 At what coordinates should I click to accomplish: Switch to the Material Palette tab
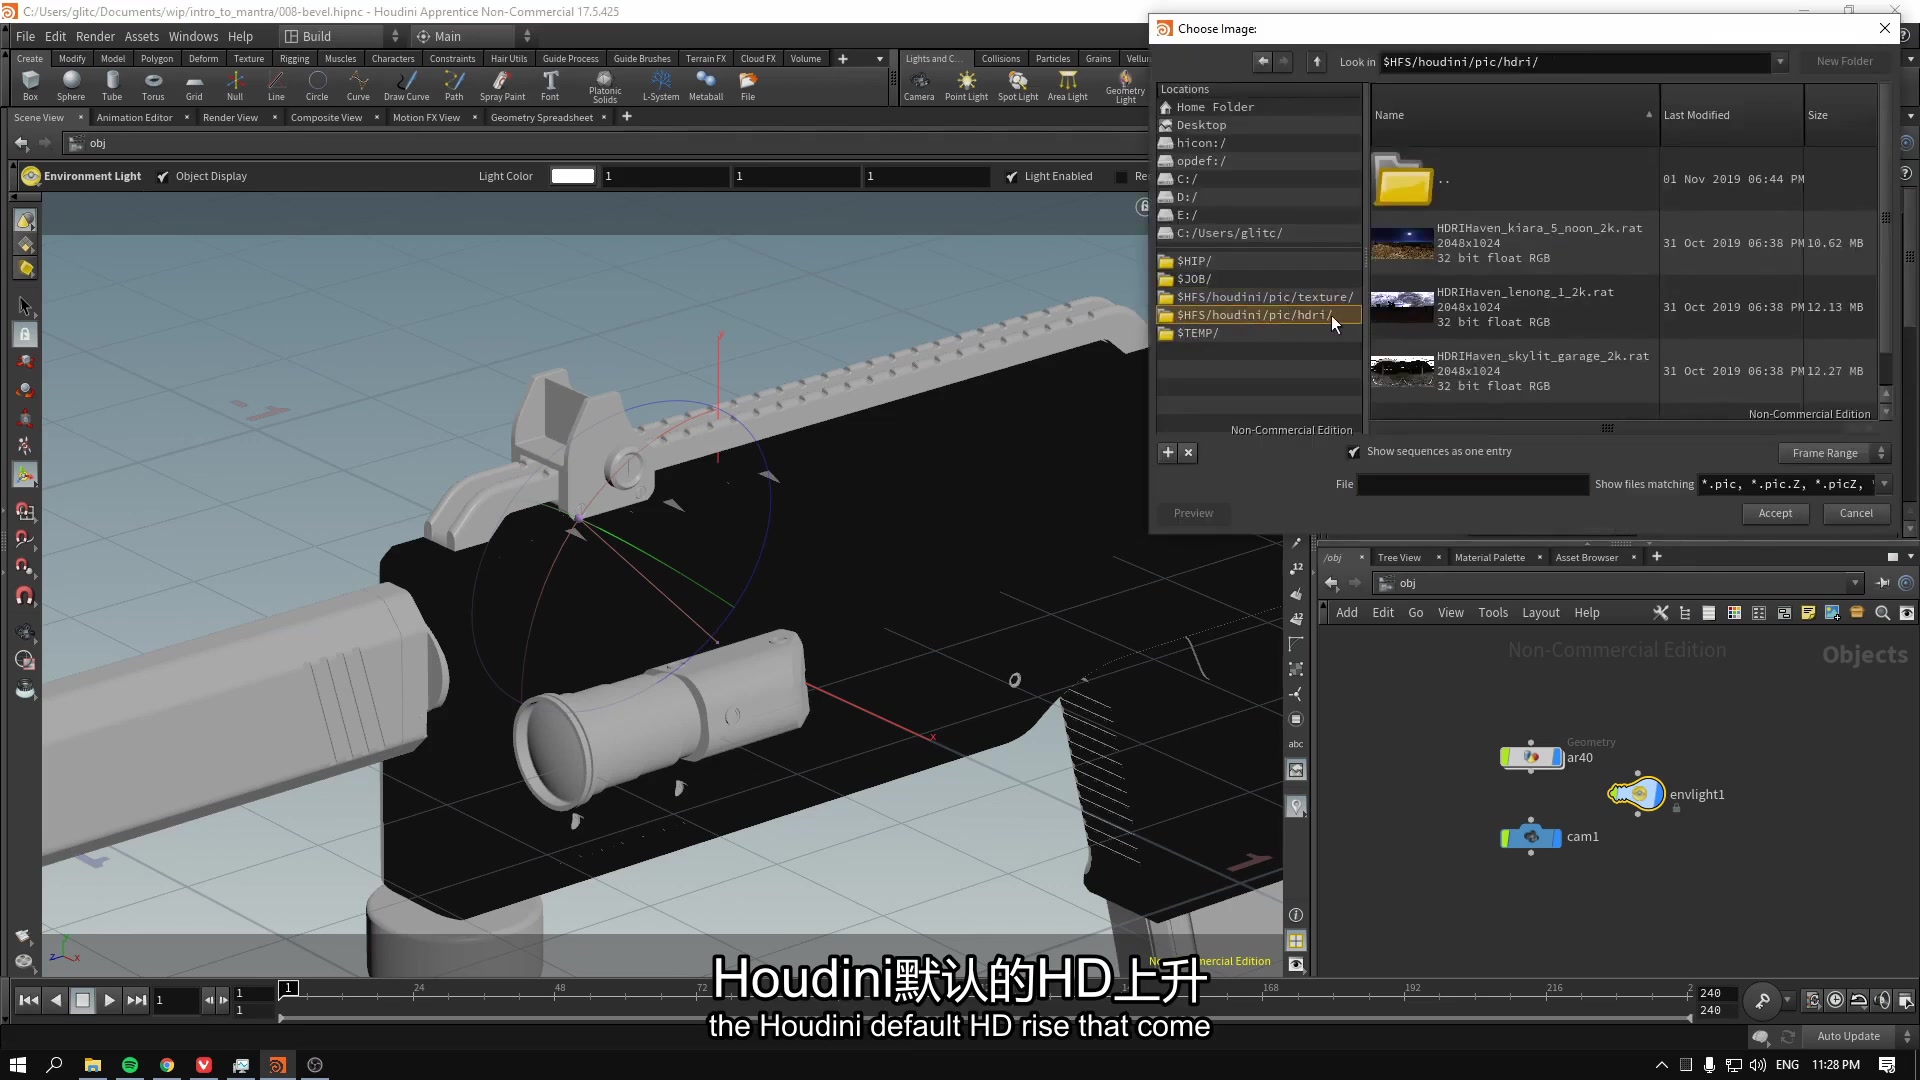(x=1492, y=557)
